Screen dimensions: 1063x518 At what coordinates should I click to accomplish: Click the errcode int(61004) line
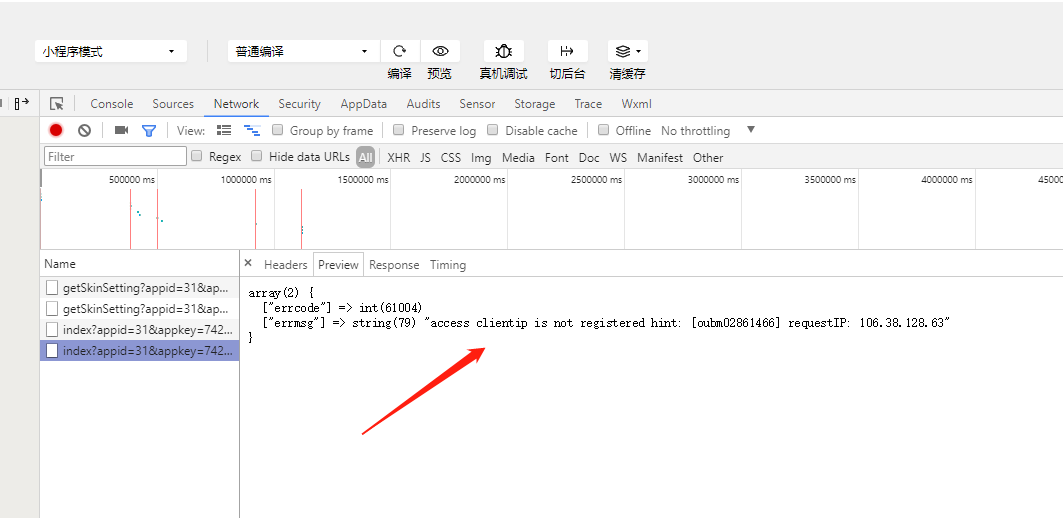342,308
